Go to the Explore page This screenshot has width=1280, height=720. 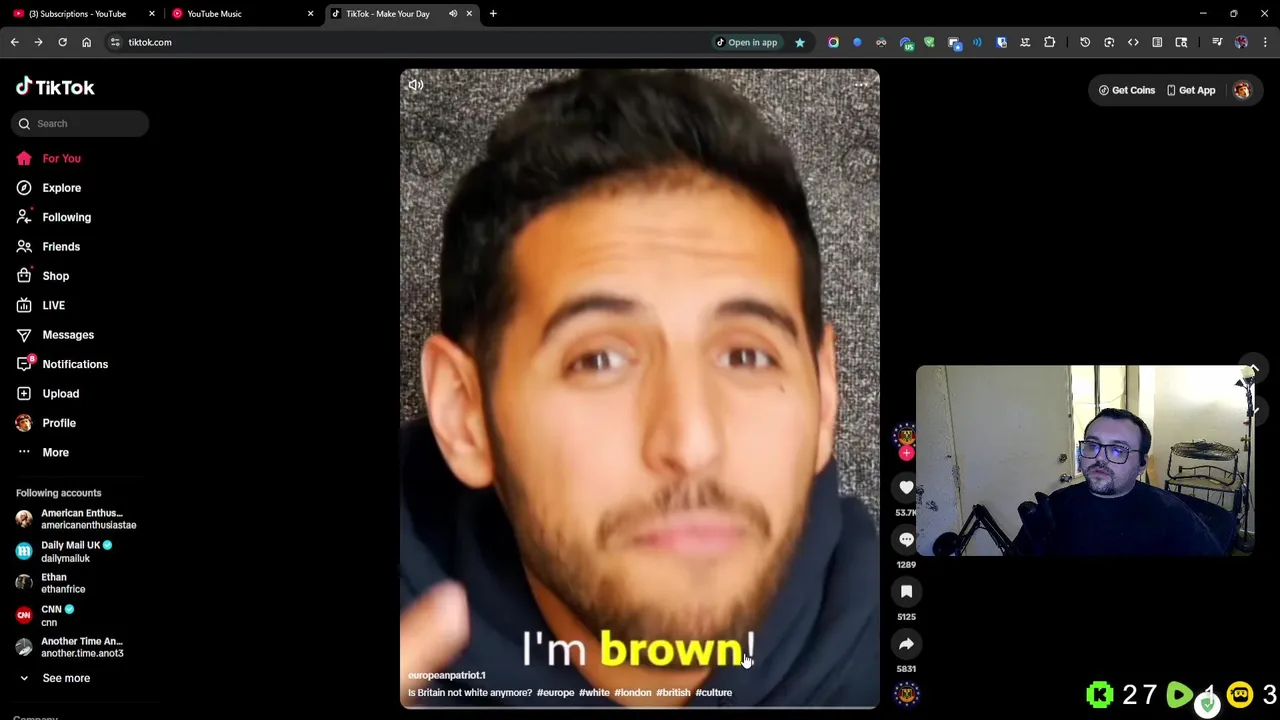point(62,188)
